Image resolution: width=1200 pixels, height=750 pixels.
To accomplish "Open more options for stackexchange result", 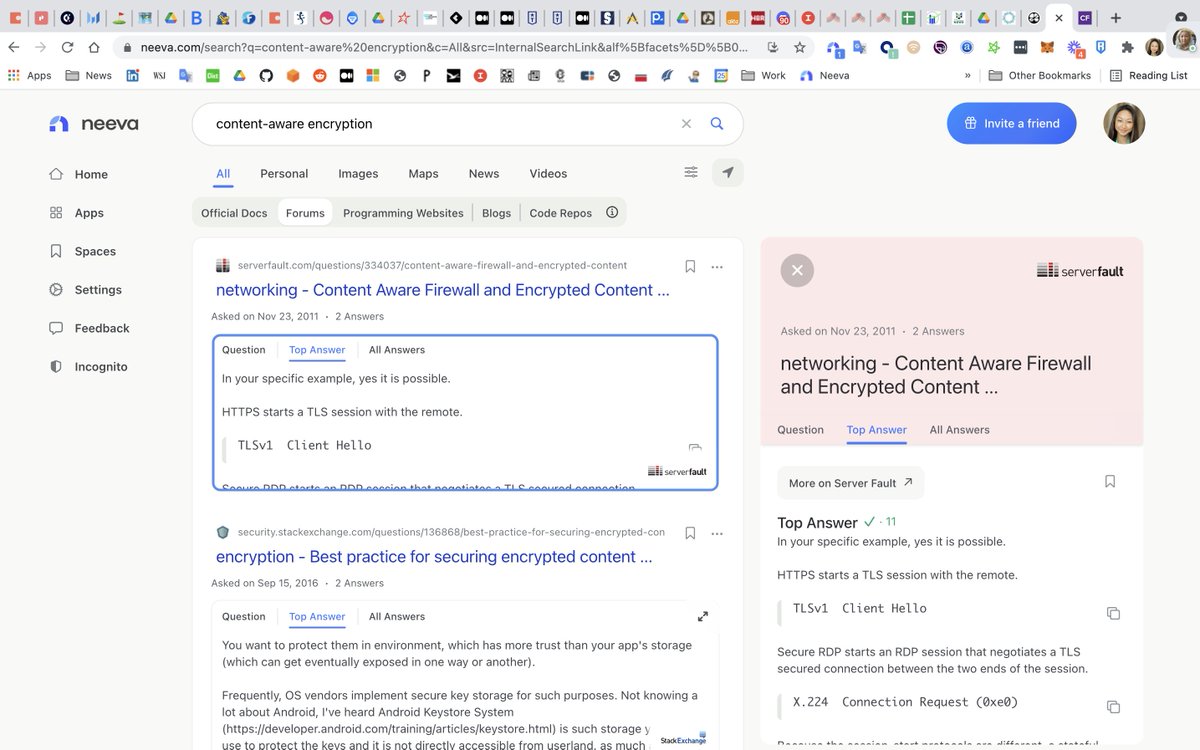I will click(x=717, y=534).
